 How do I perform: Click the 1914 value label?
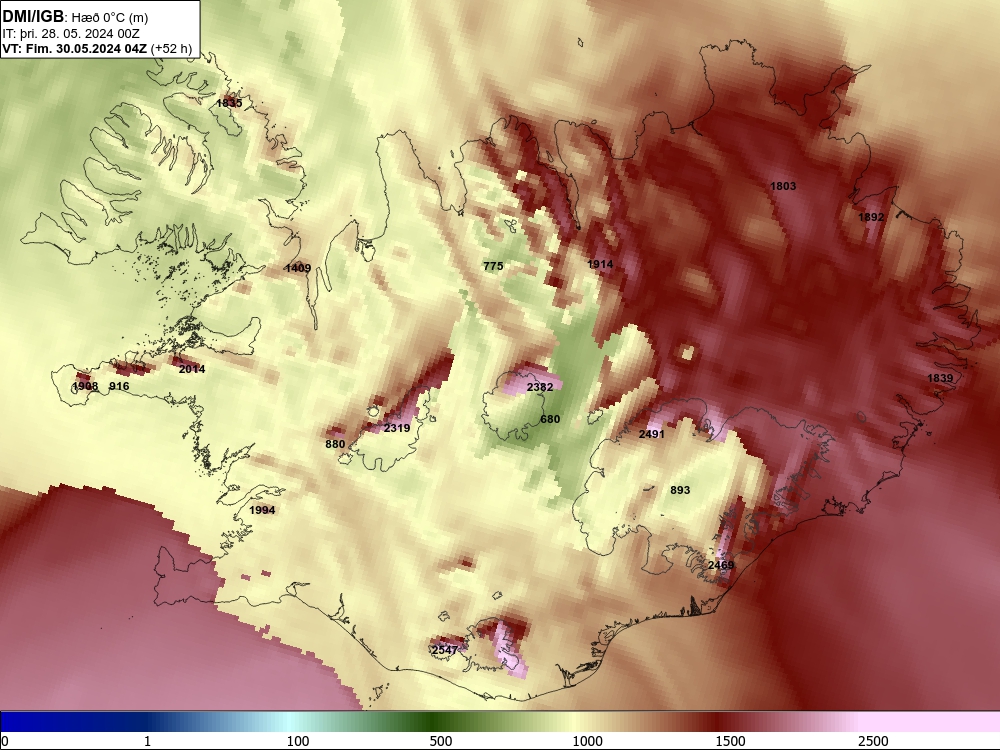600,264
